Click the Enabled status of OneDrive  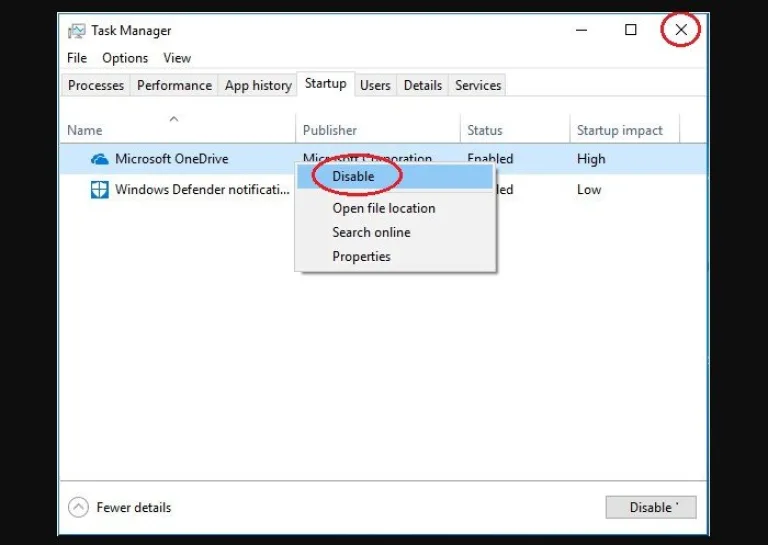click(490, 158)
